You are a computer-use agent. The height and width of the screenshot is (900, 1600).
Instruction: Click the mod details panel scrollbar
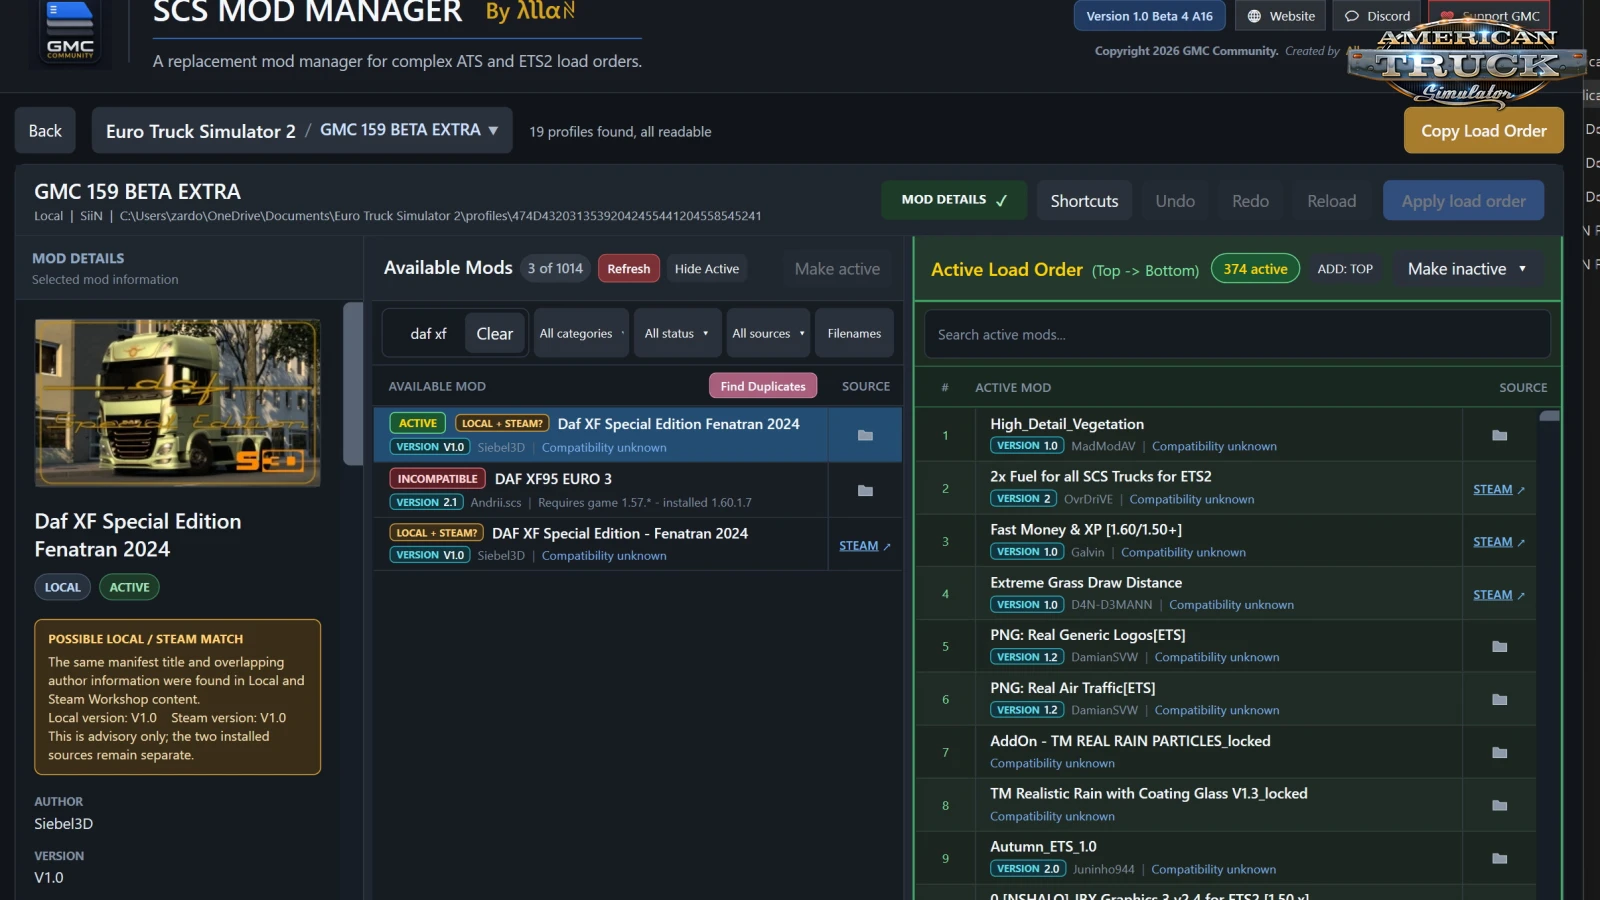(352, 384)
